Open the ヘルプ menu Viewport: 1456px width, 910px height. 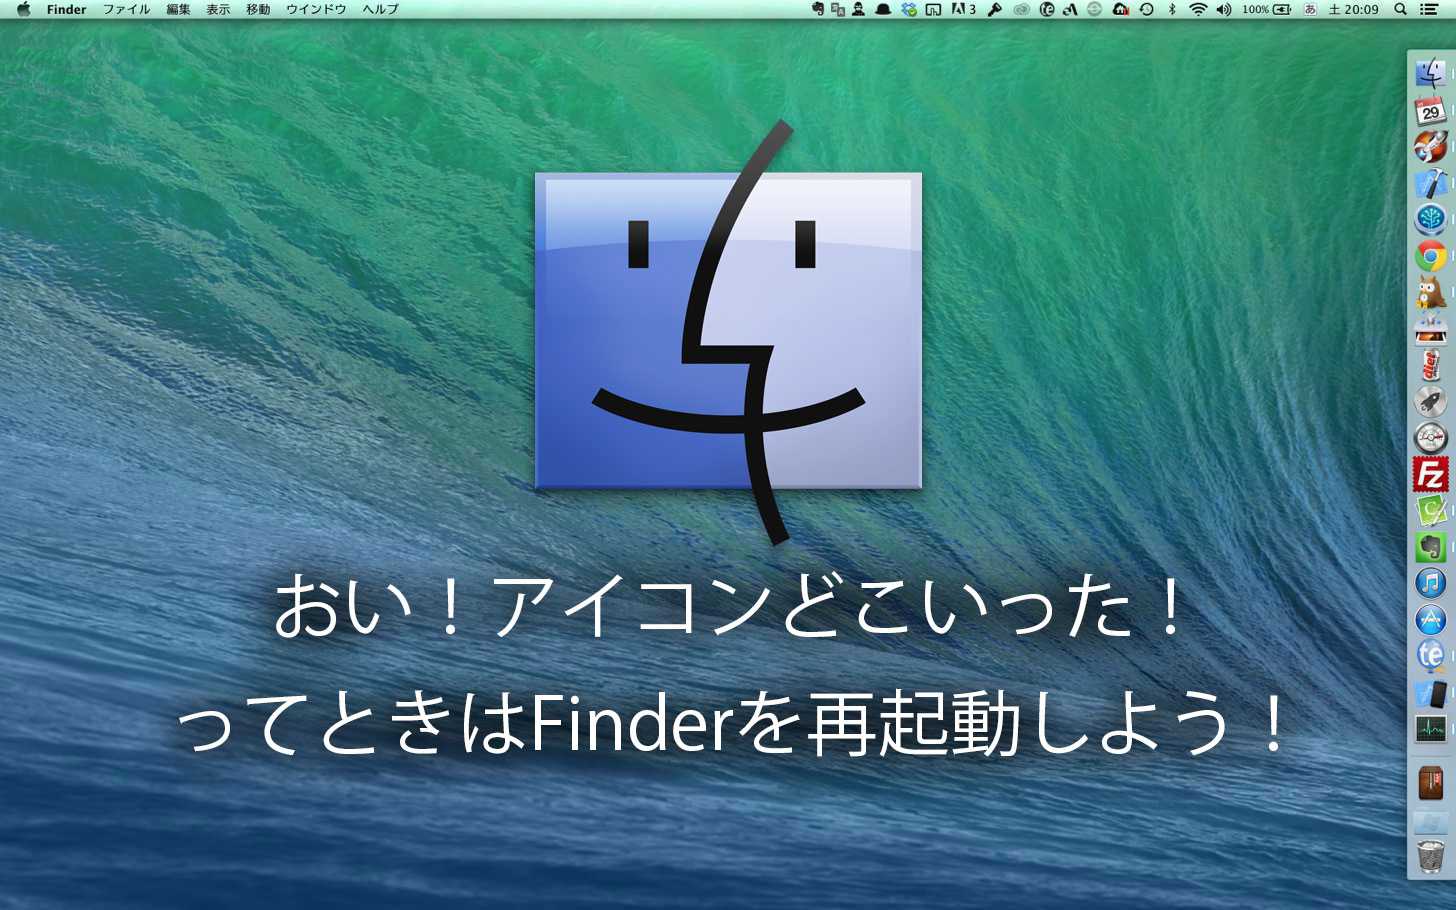tap(380, 9)
